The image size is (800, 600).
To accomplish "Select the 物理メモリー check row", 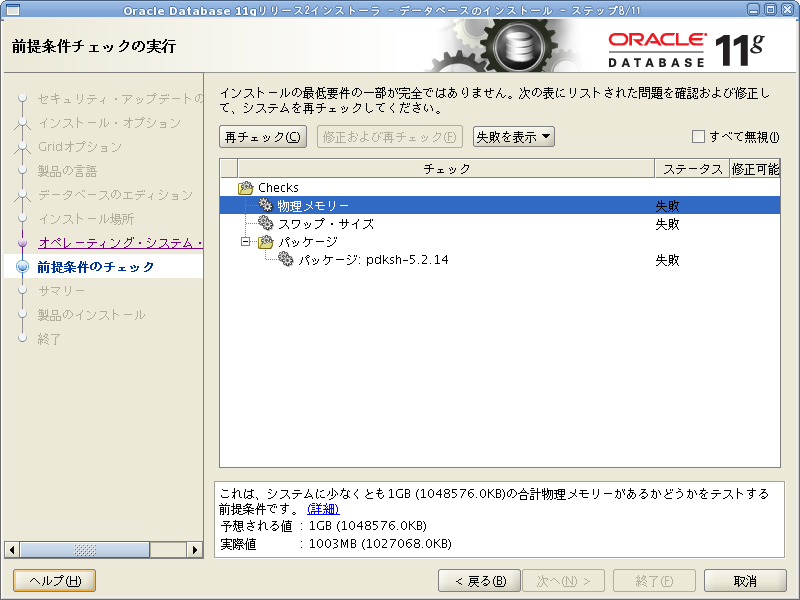I will point(500,205).
